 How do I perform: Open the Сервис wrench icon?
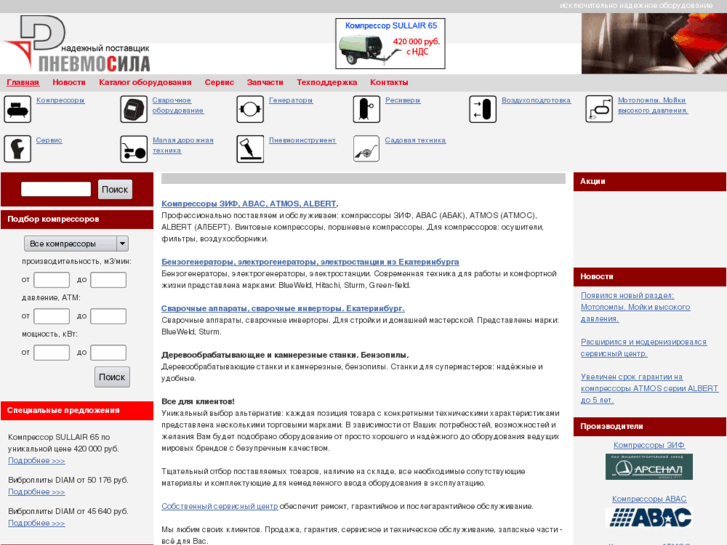18,149
